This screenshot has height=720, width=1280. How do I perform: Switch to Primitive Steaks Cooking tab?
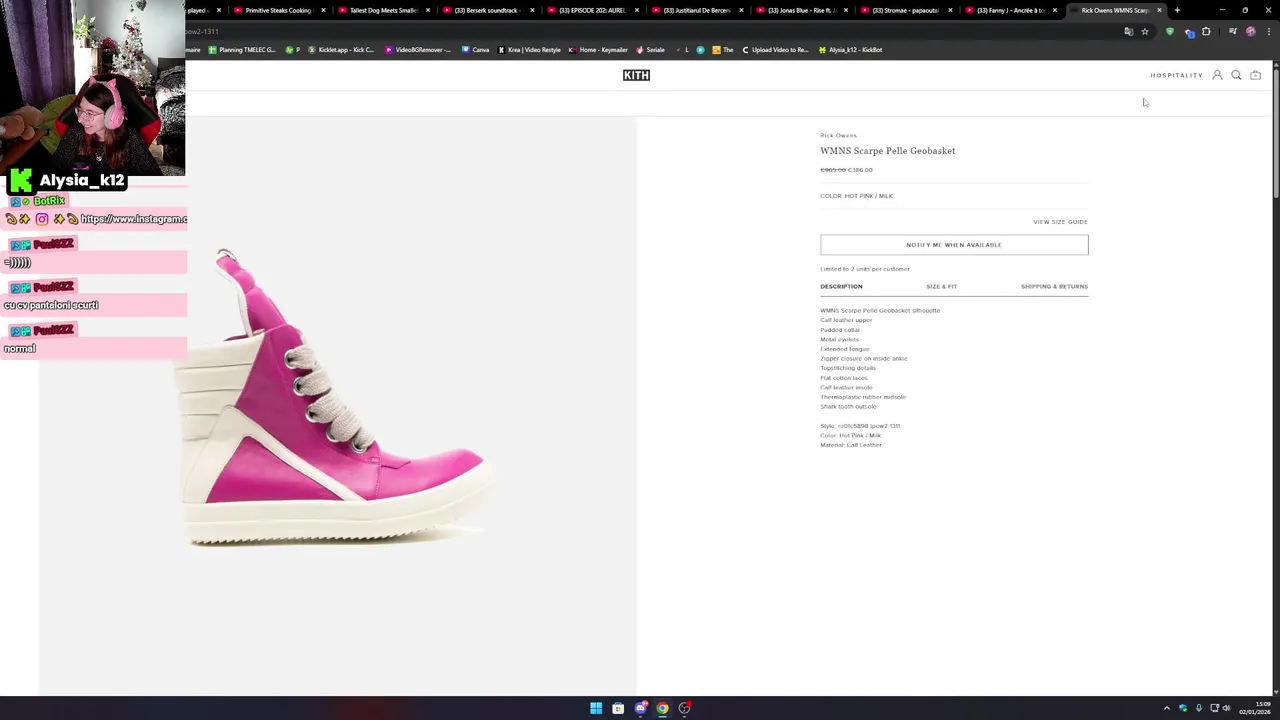coord(279,10)
